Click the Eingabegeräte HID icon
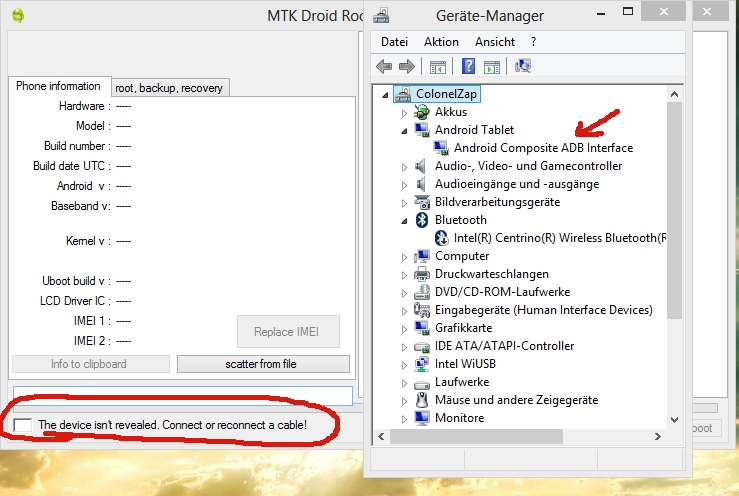Screen dimensions: 739x496 (422, 310)
